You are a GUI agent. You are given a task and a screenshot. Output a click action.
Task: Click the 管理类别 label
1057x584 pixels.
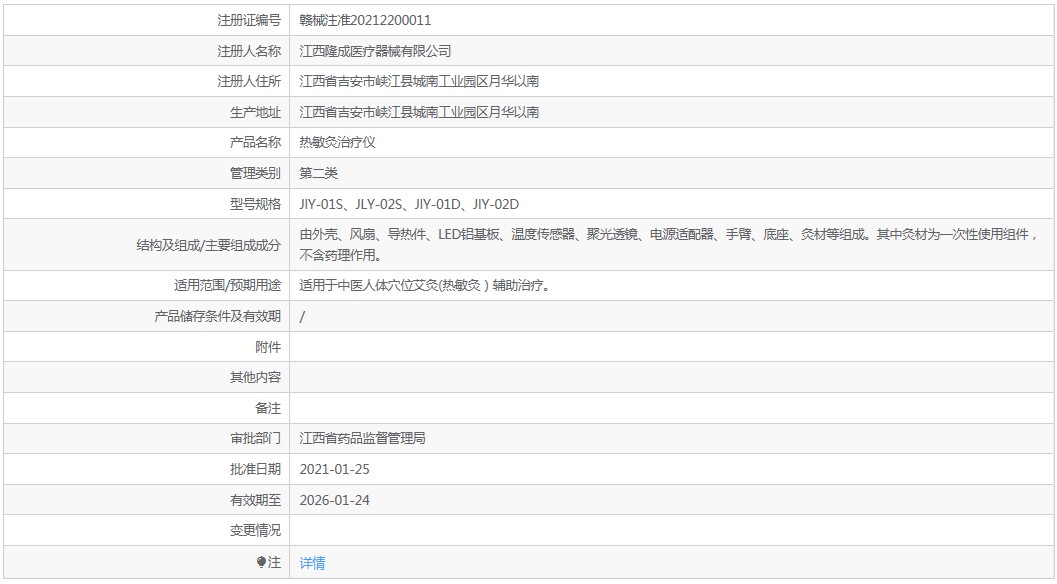[x=255, y=173]
